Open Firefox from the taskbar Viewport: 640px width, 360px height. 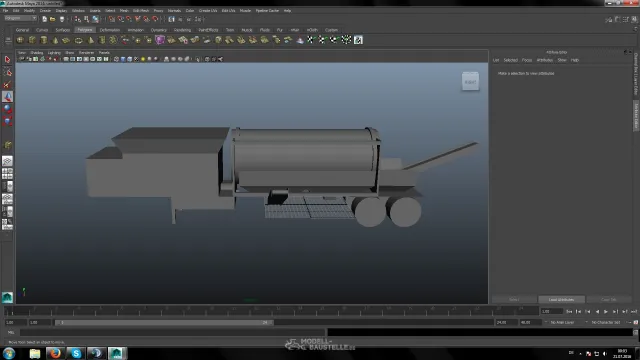click(55, 353)
